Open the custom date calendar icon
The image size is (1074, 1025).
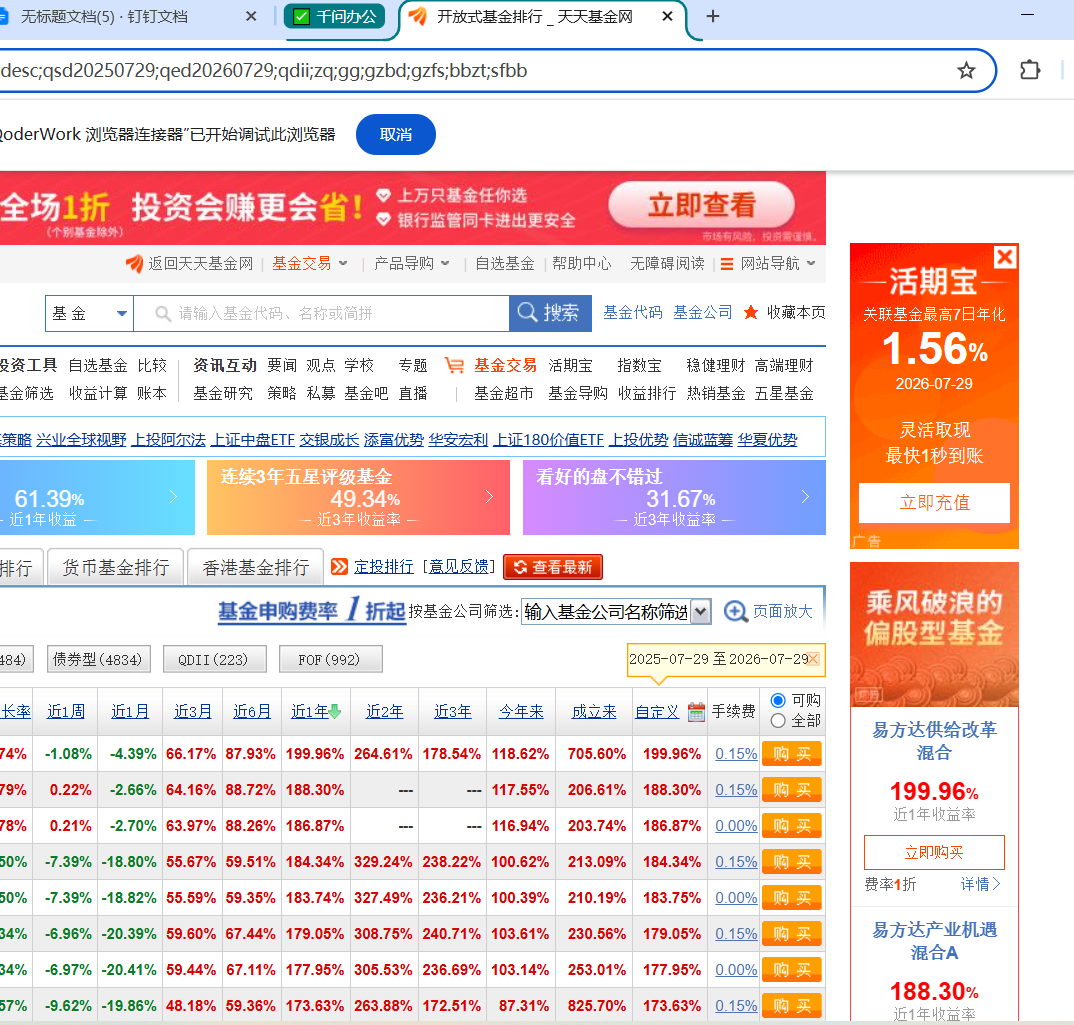click(x=696, y=712)
